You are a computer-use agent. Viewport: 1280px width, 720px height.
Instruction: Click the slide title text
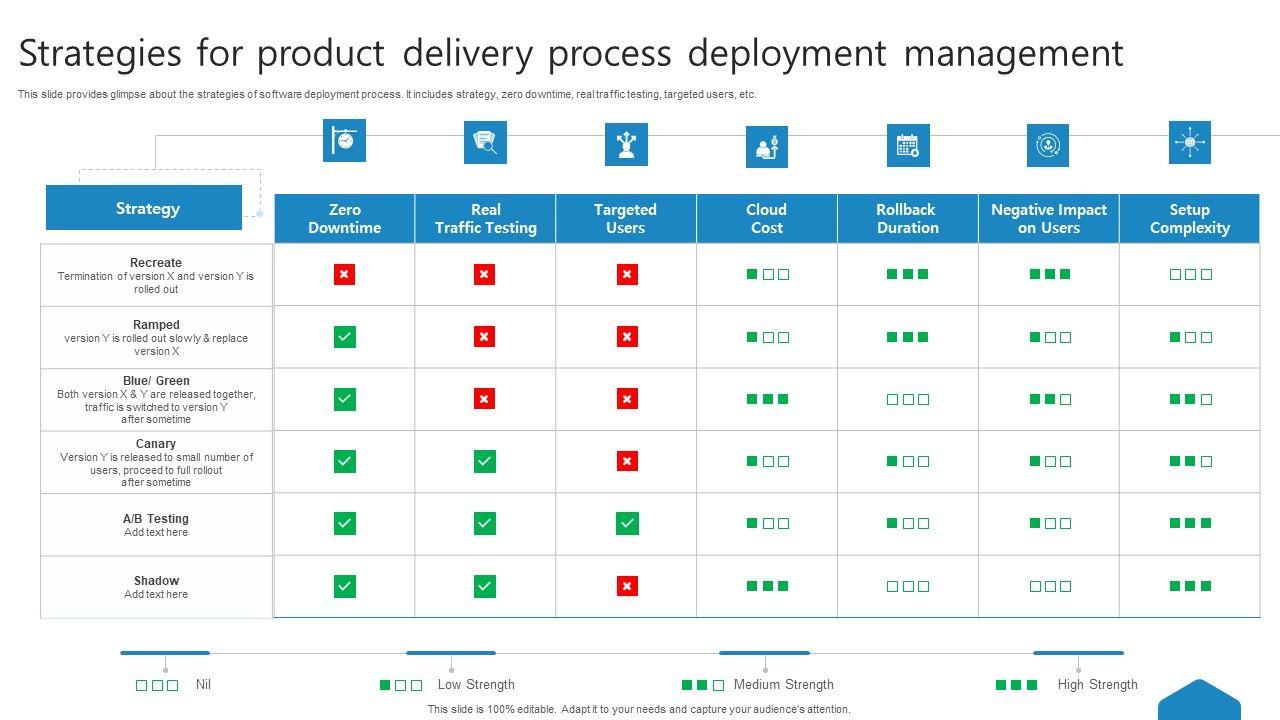click(x=571, y=53)
